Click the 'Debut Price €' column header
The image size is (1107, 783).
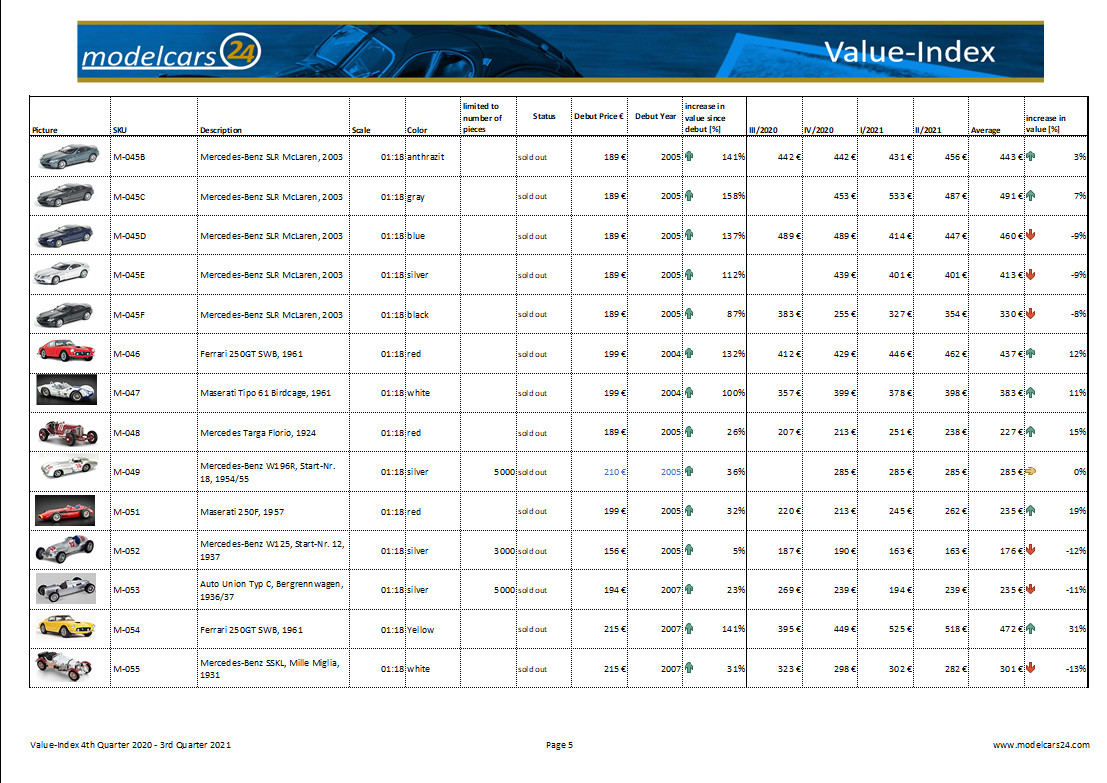point(599,116)
